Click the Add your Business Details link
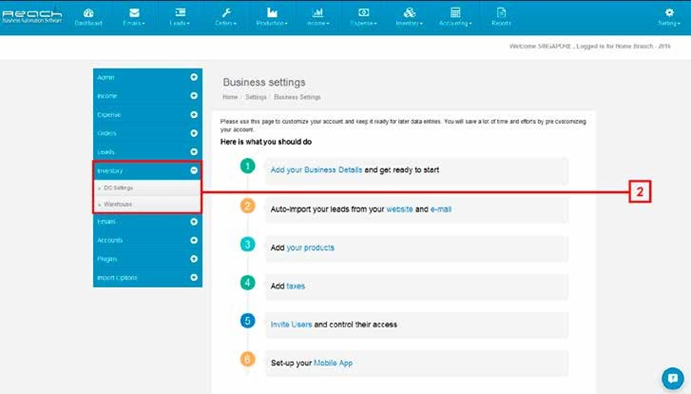Screen dimensions: 691x394 [316, 170]
